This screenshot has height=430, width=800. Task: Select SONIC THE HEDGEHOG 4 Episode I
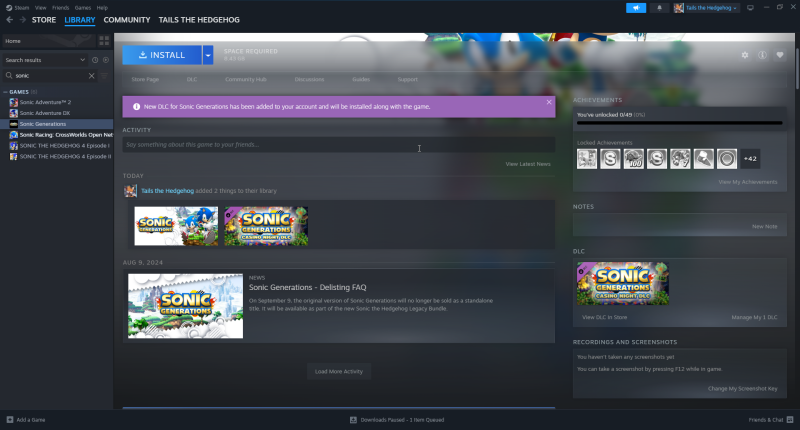[56, 145]
